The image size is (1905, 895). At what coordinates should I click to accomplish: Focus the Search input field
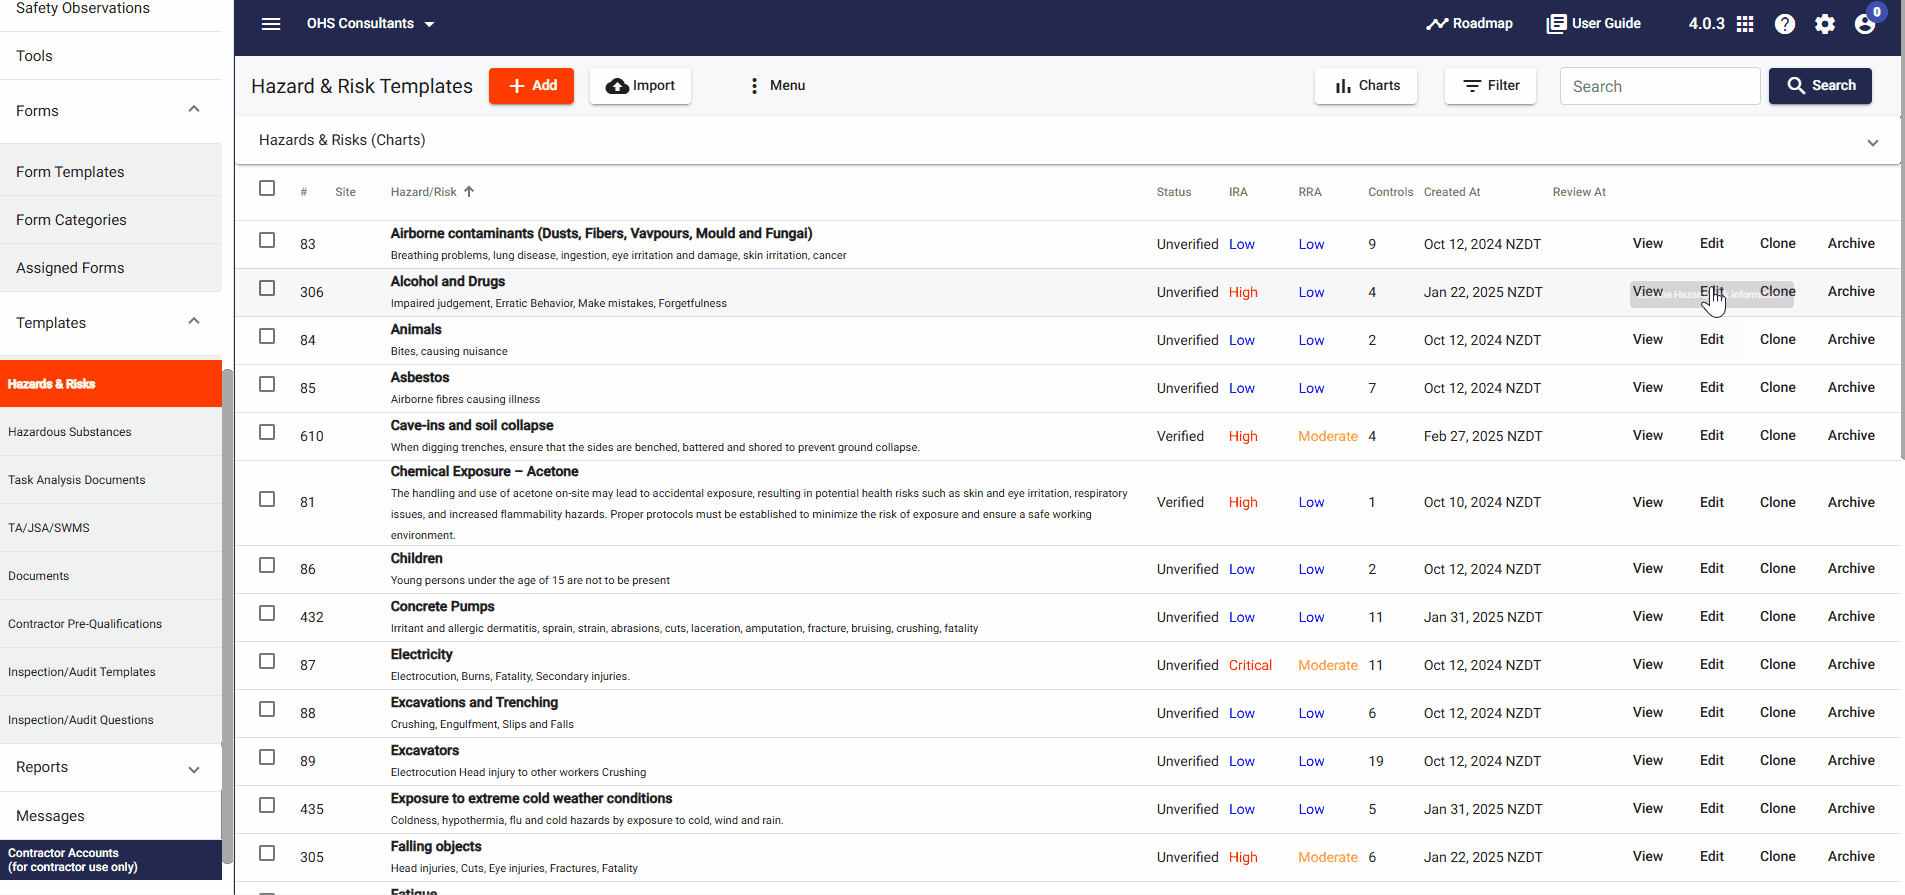tap(1660, 86)
